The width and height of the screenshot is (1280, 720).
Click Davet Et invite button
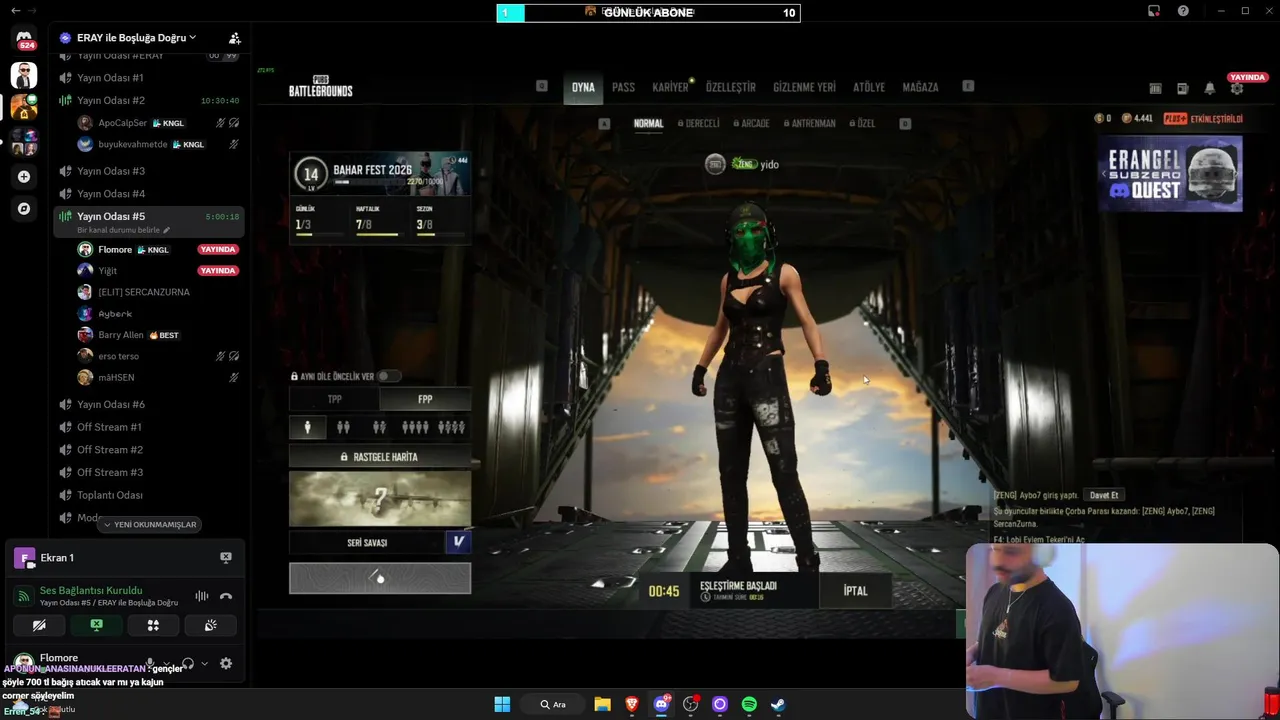[x=1104, y=495]
